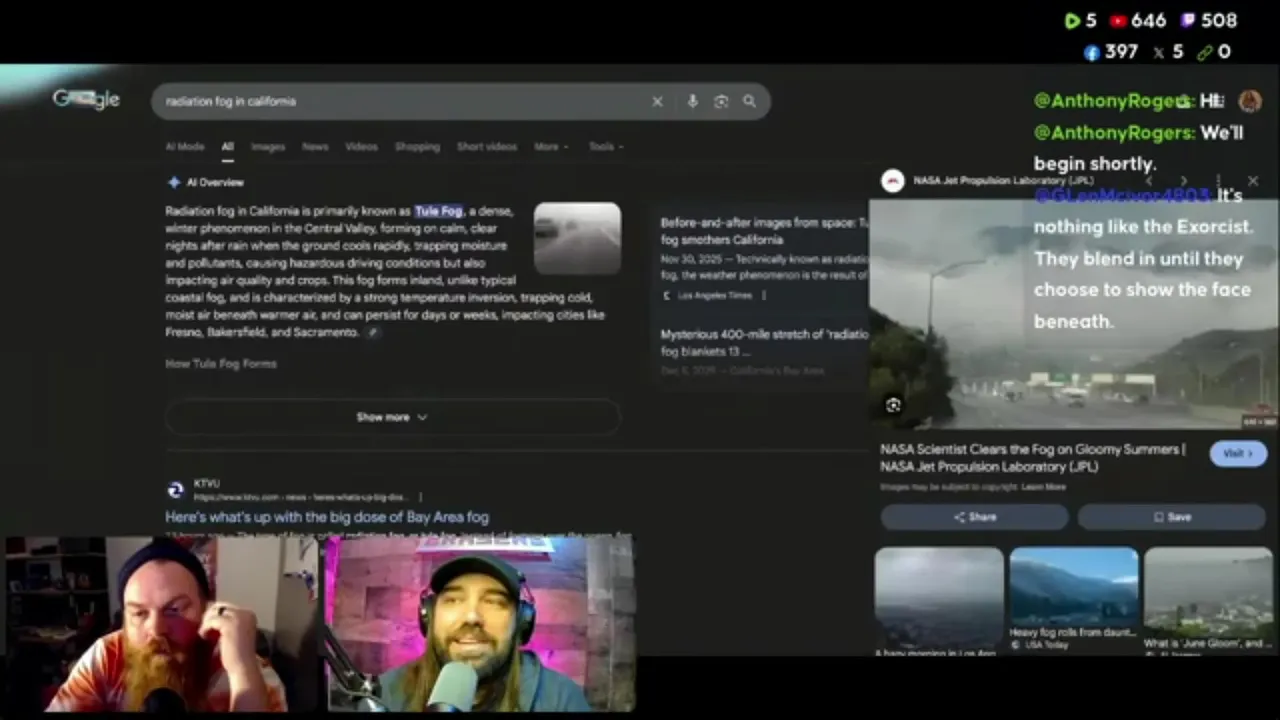Submit search with magnifier icon
Screen dimensions: 1280x720
[749, 101]
